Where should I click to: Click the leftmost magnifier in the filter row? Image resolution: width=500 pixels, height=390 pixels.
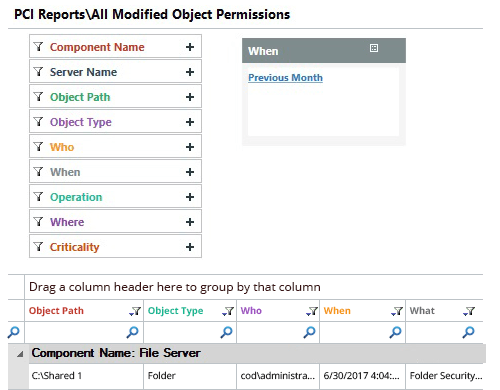click(14, 332)
